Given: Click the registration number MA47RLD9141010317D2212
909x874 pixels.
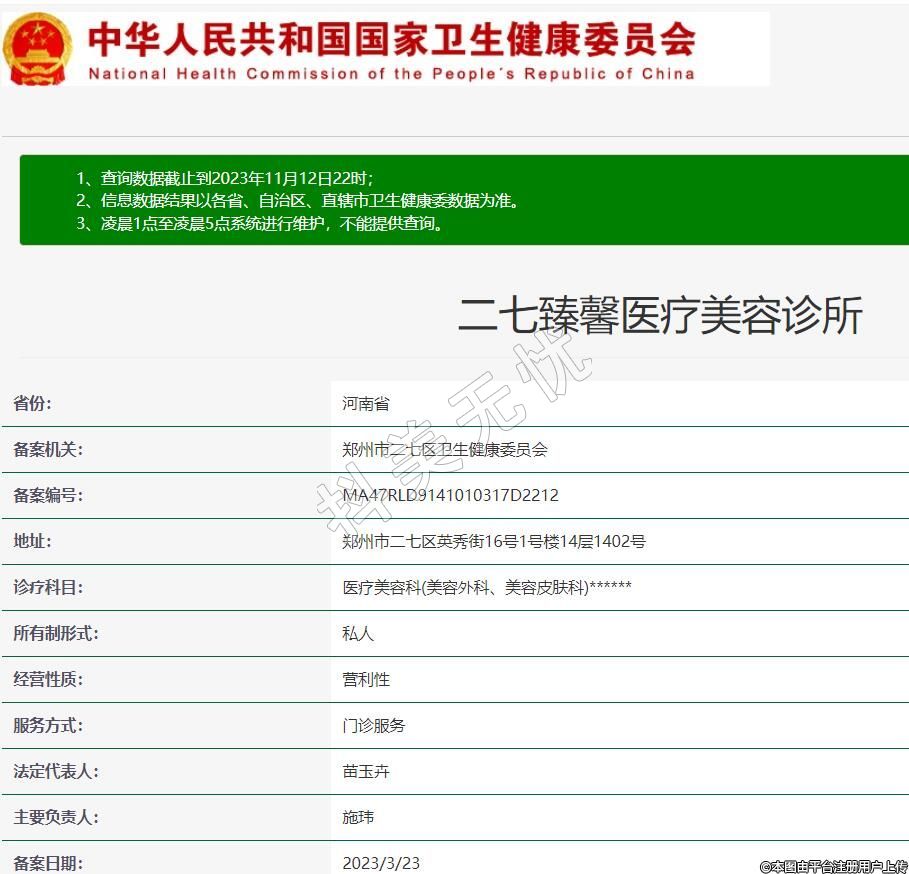Looking at the screenshot, I should coord(450,496).
